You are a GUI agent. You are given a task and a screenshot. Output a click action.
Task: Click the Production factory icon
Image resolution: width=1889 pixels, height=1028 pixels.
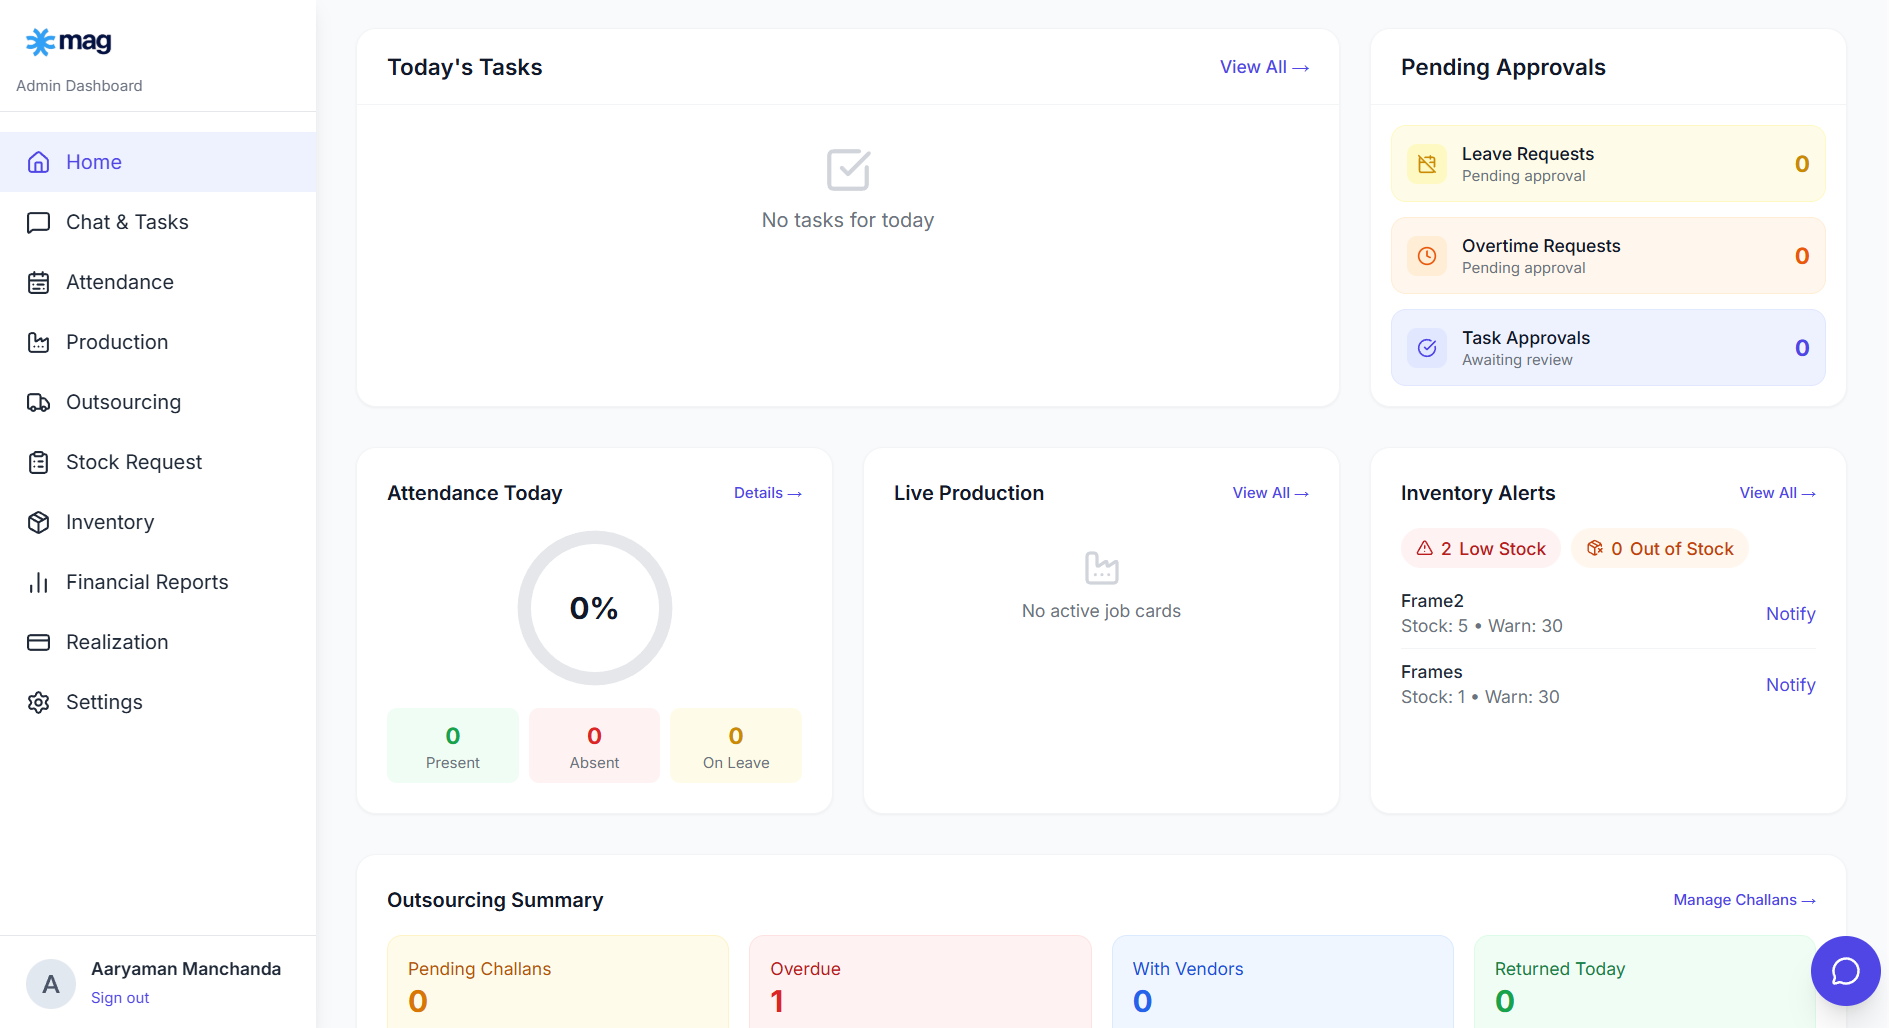[38, 342]
